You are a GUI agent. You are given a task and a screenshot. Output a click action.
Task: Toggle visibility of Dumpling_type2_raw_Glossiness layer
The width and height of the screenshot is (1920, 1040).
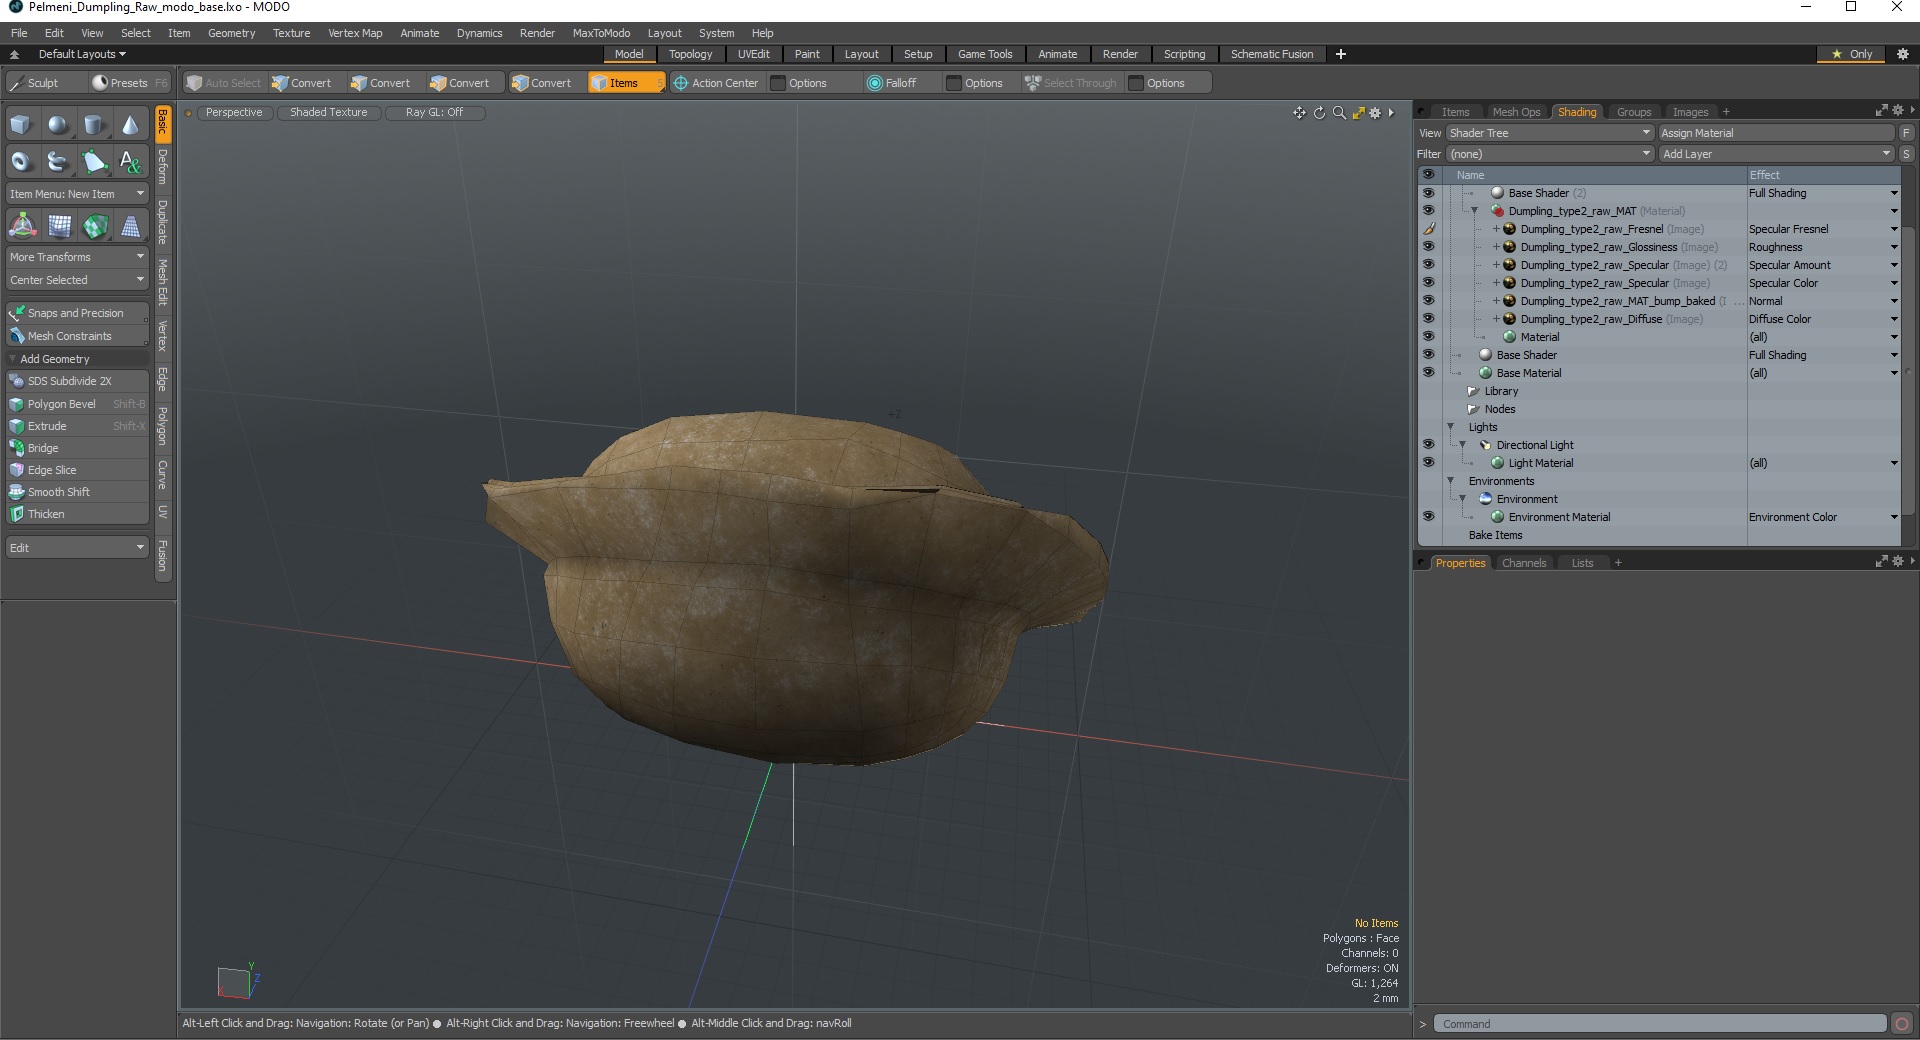(x=1428, y=247)
